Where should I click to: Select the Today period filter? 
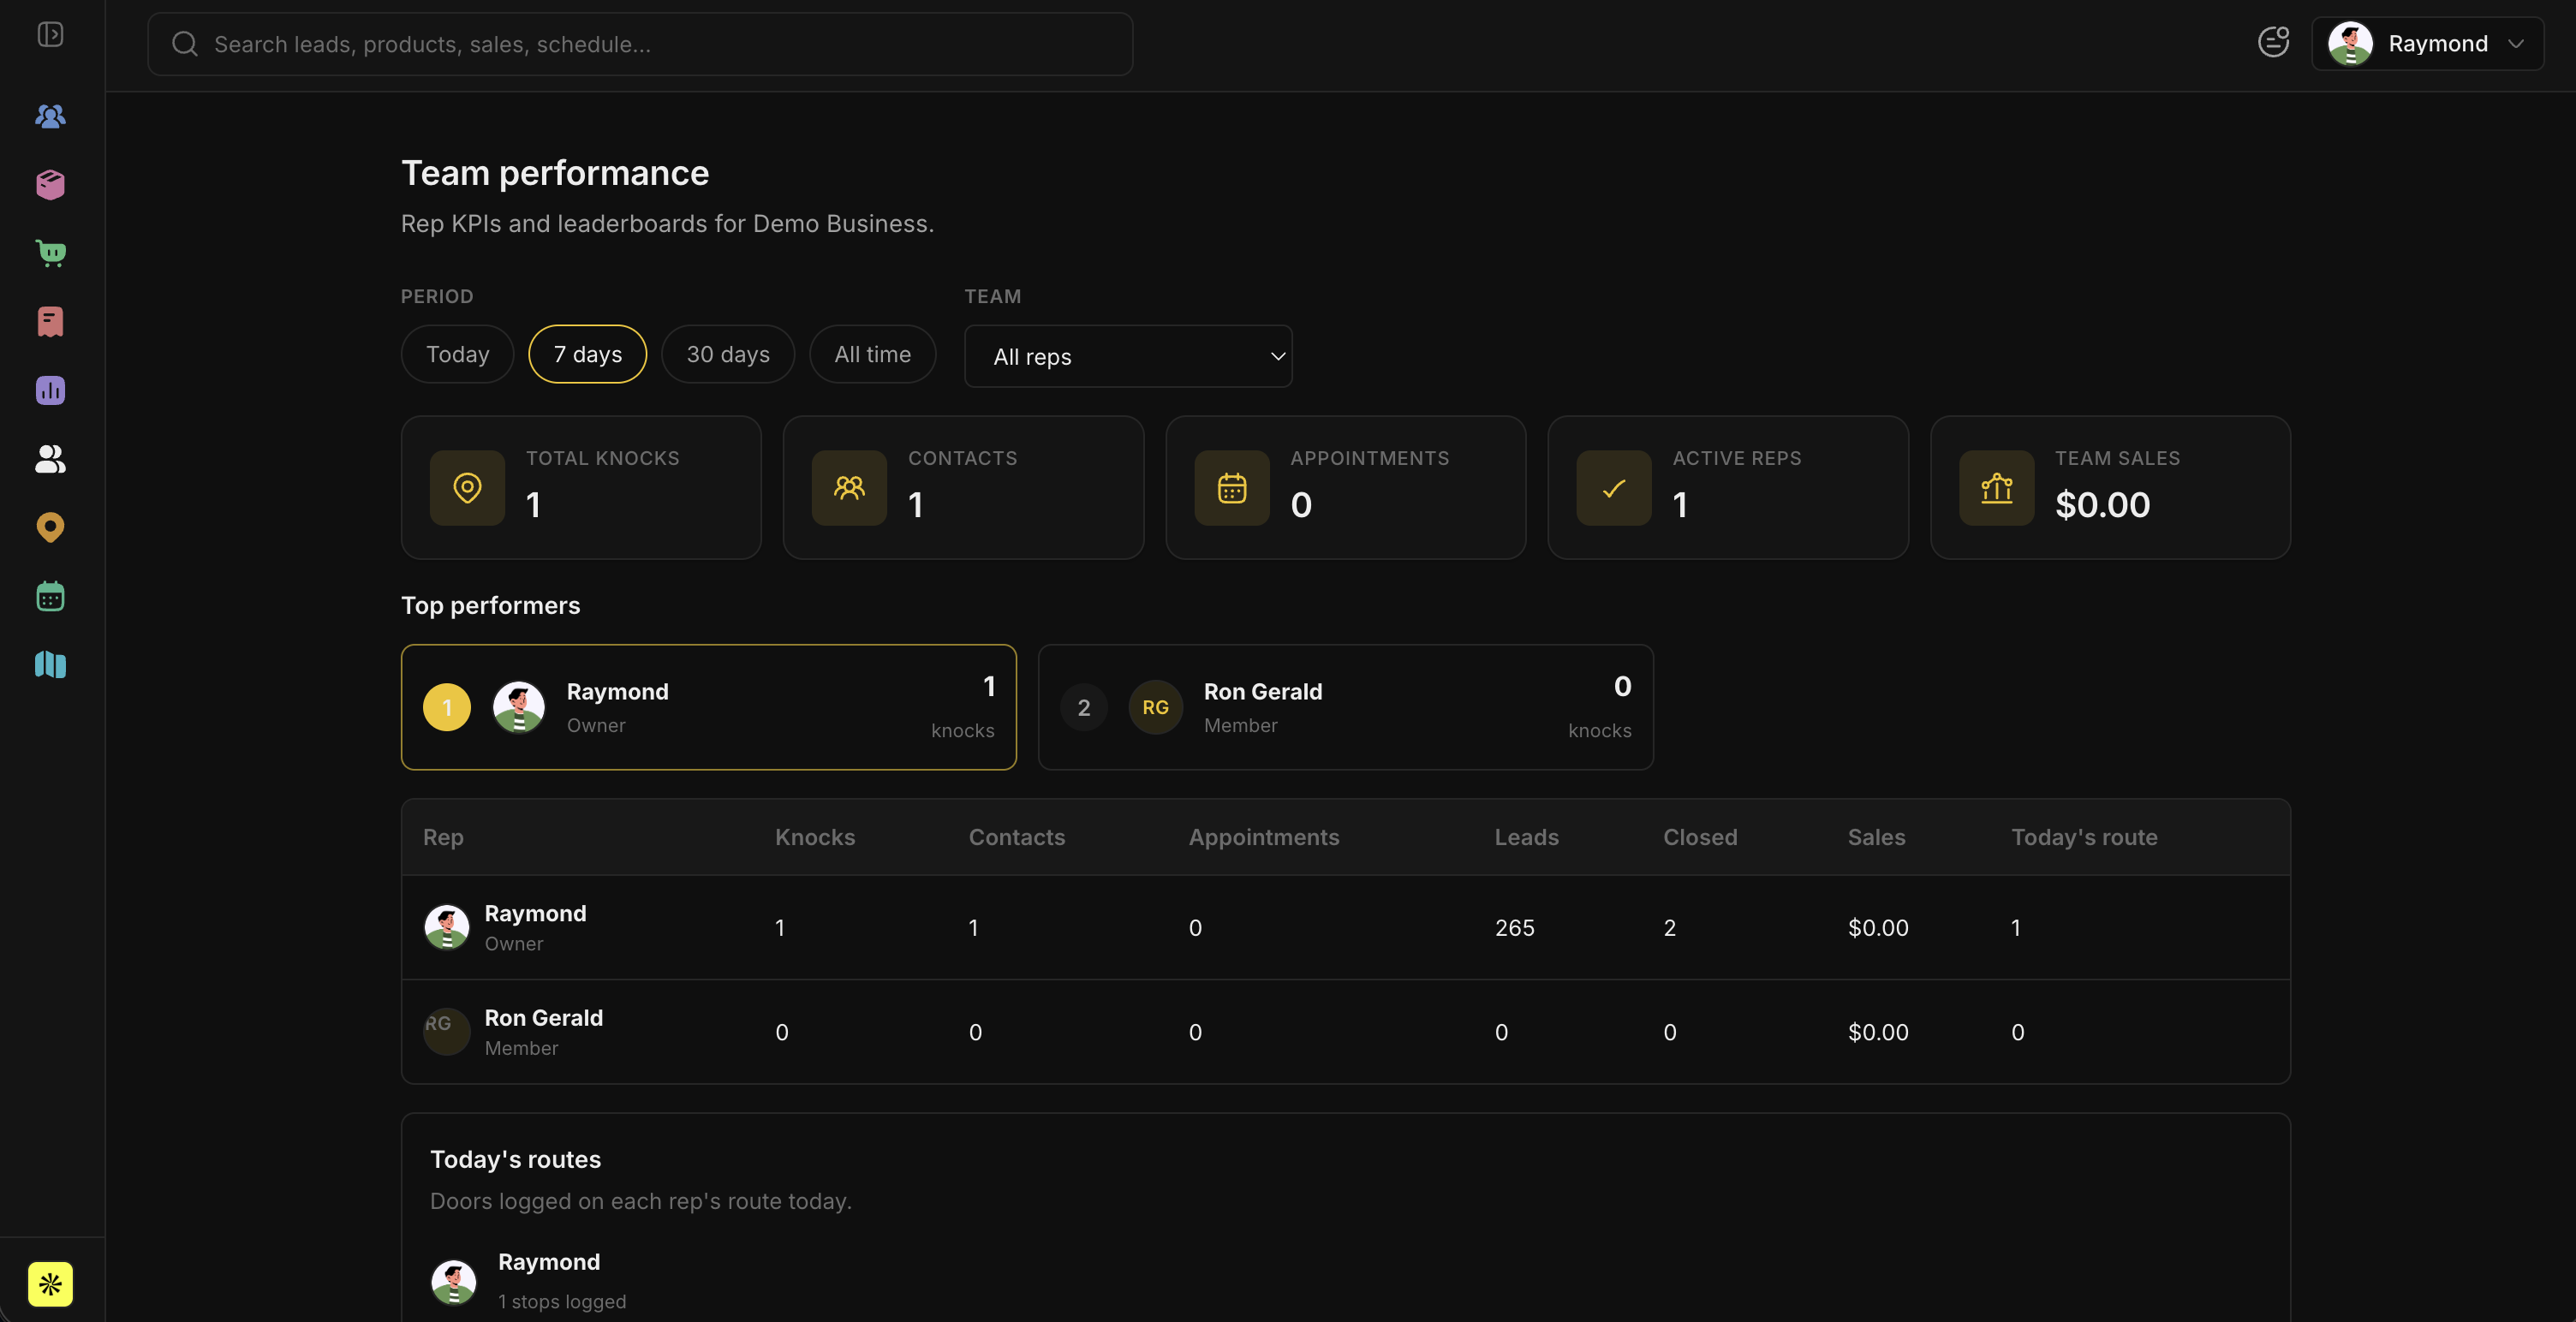pyautogui.click(x=458, y=354)
